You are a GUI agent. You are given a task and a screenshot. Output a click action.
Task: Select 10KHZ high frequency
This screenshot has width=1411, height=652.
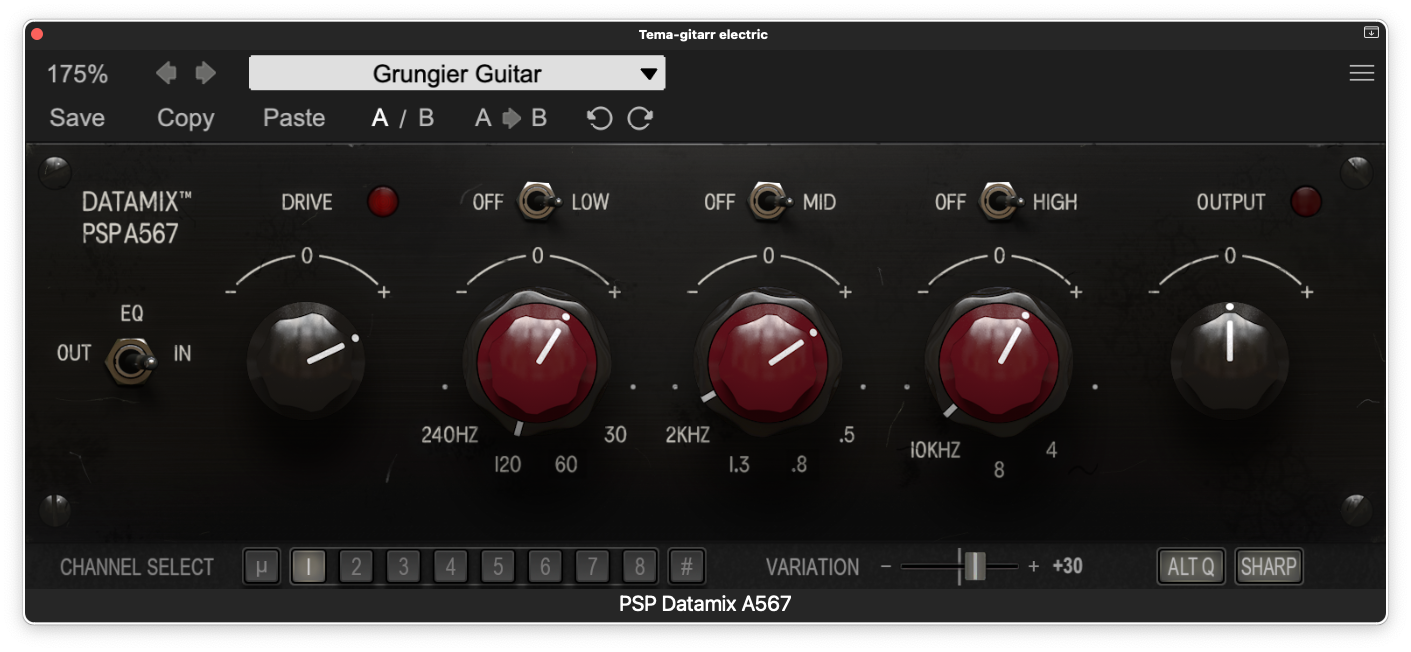pyautogui.click(x=934, y=451)
